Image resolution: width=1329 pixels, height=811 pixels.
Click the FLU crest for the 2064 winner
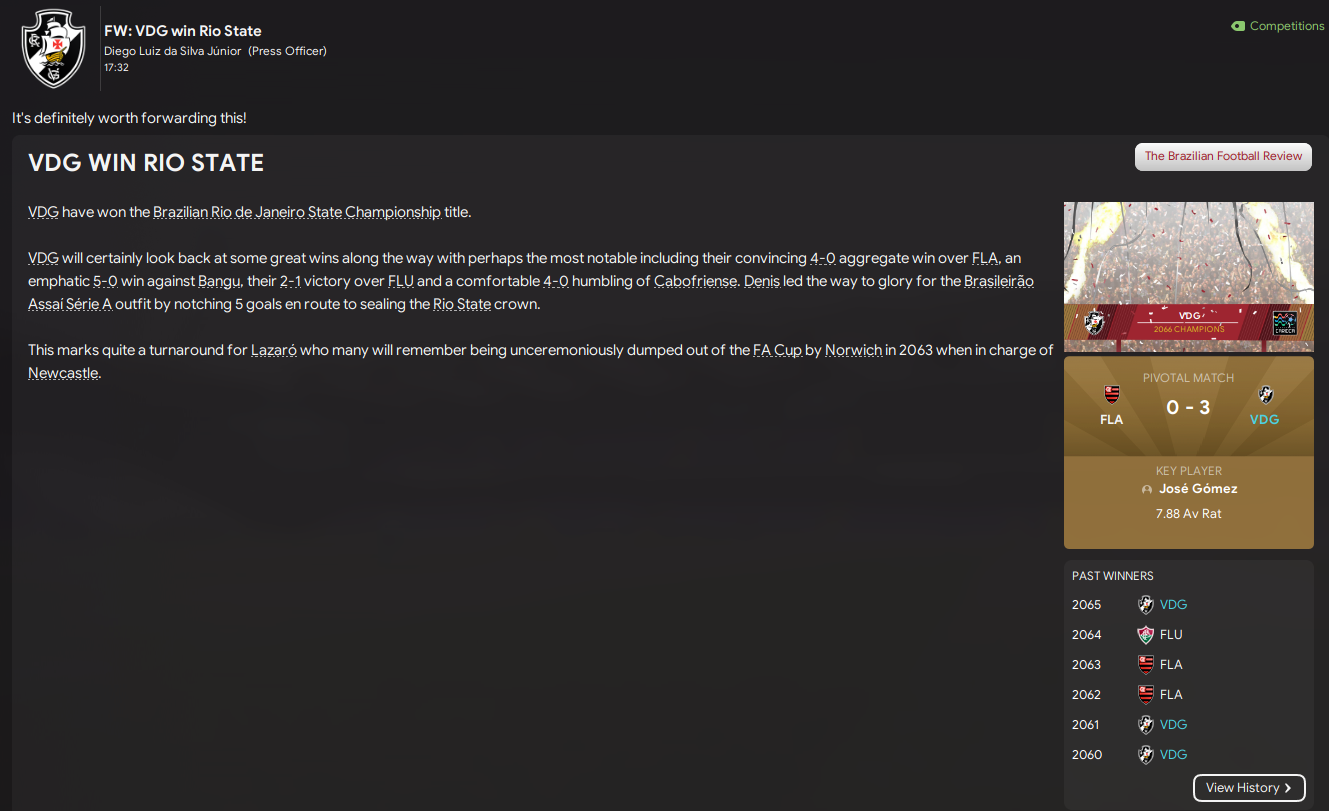coord(1146,634)
